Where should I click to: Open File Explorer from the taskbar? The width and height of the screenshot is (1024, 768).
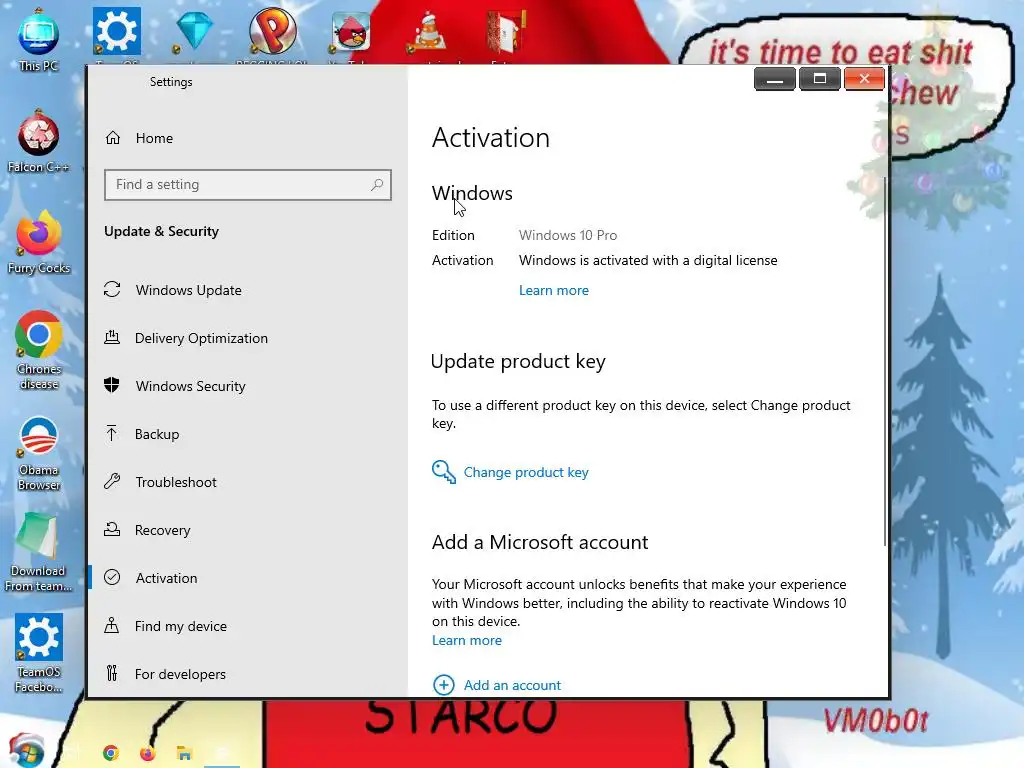click(x=184, y=753)
